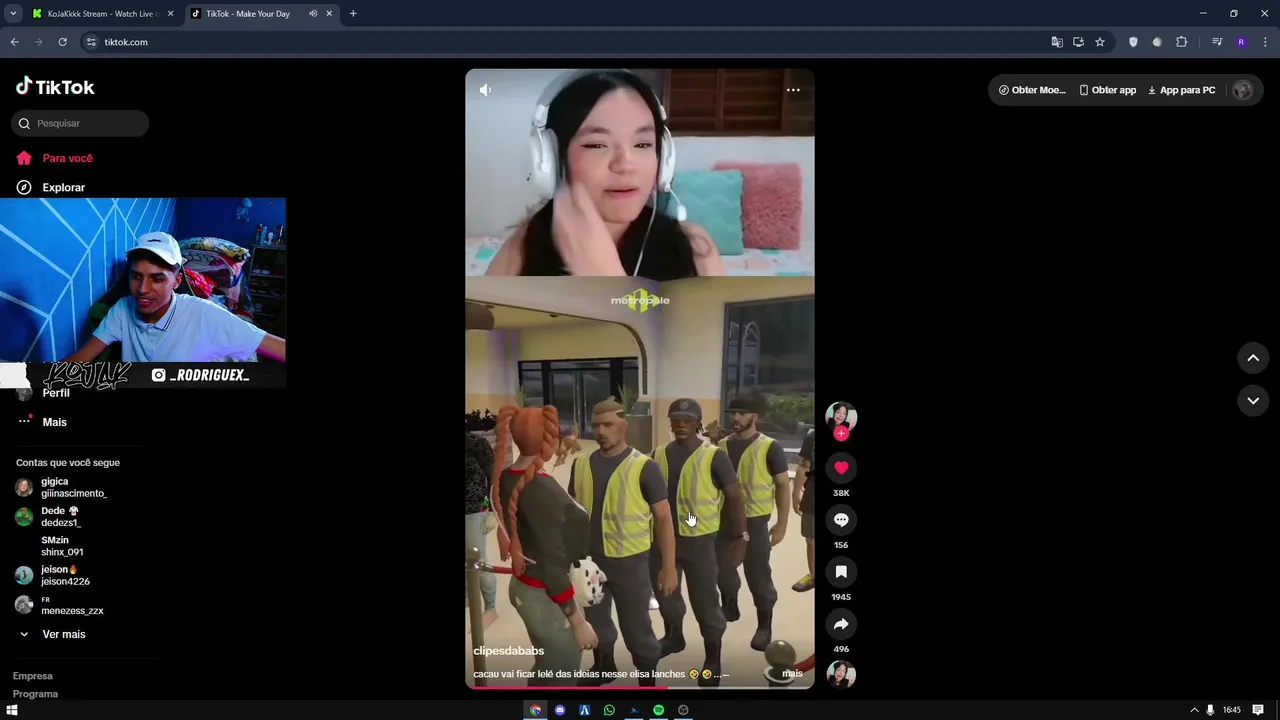This screenshot has height=720, width=1280.
Task: Select Para você feed
Action: (67, 158)
